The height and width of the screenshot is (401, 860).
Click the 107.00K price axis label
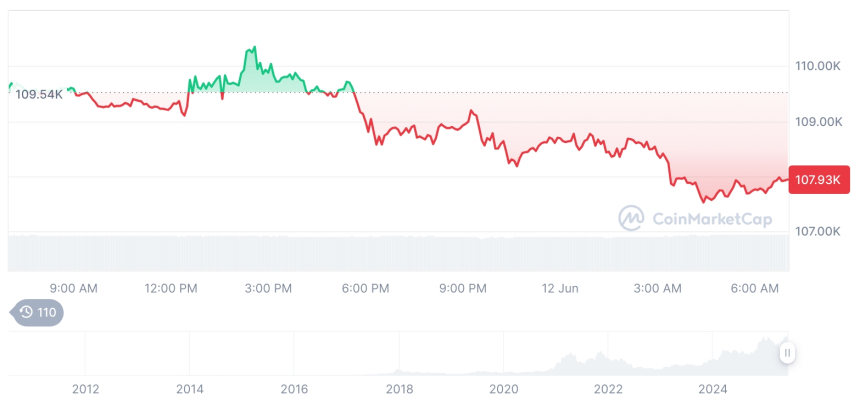(817, 231)
